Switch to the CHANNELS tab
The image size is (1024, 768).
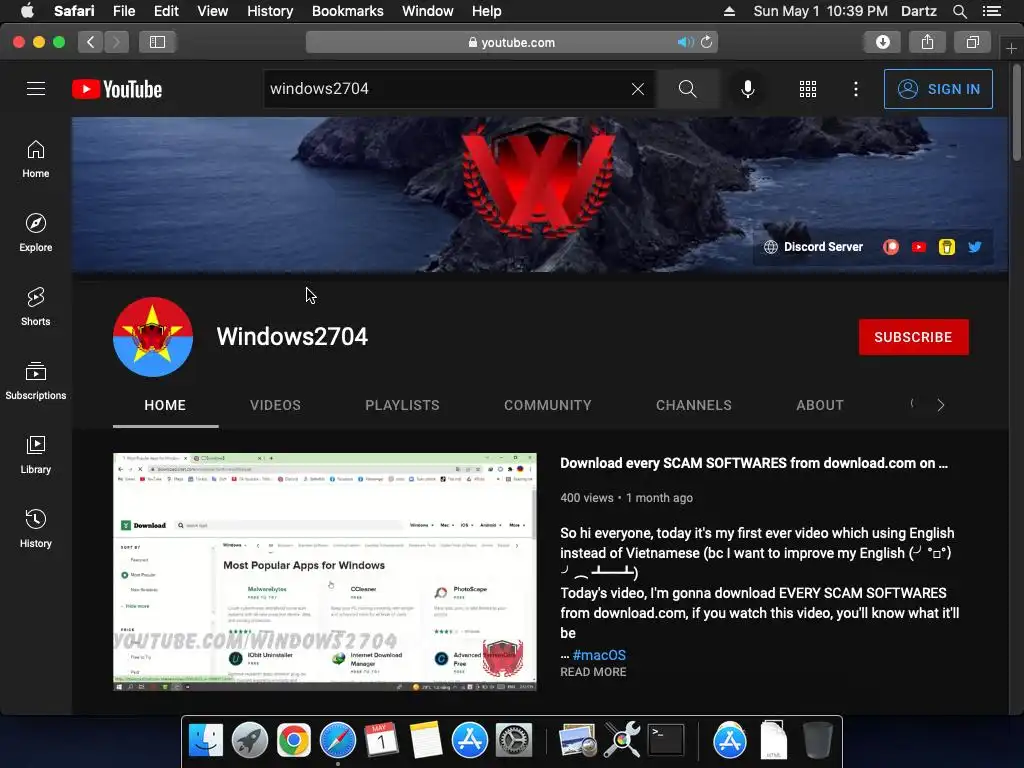click(694, 406)
